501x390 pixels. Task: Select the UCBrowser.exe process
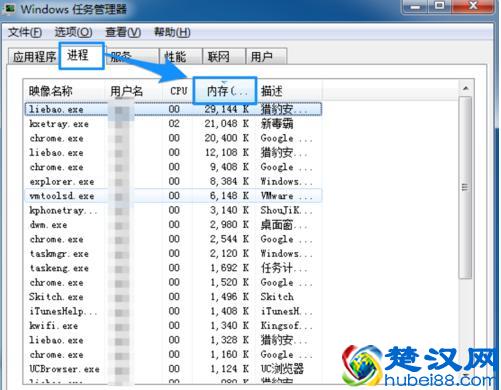[x=173, y=369]
